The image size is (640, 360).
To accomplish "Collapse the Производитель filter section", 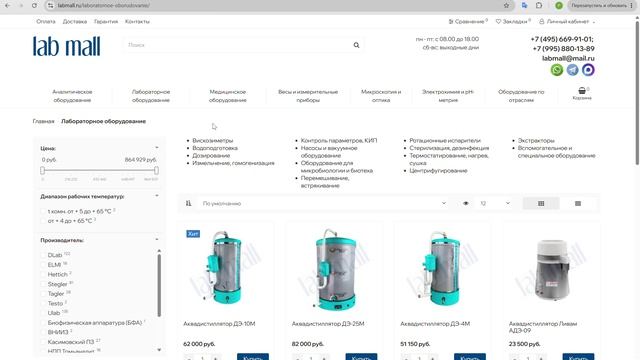I will (x=157, y=240).
